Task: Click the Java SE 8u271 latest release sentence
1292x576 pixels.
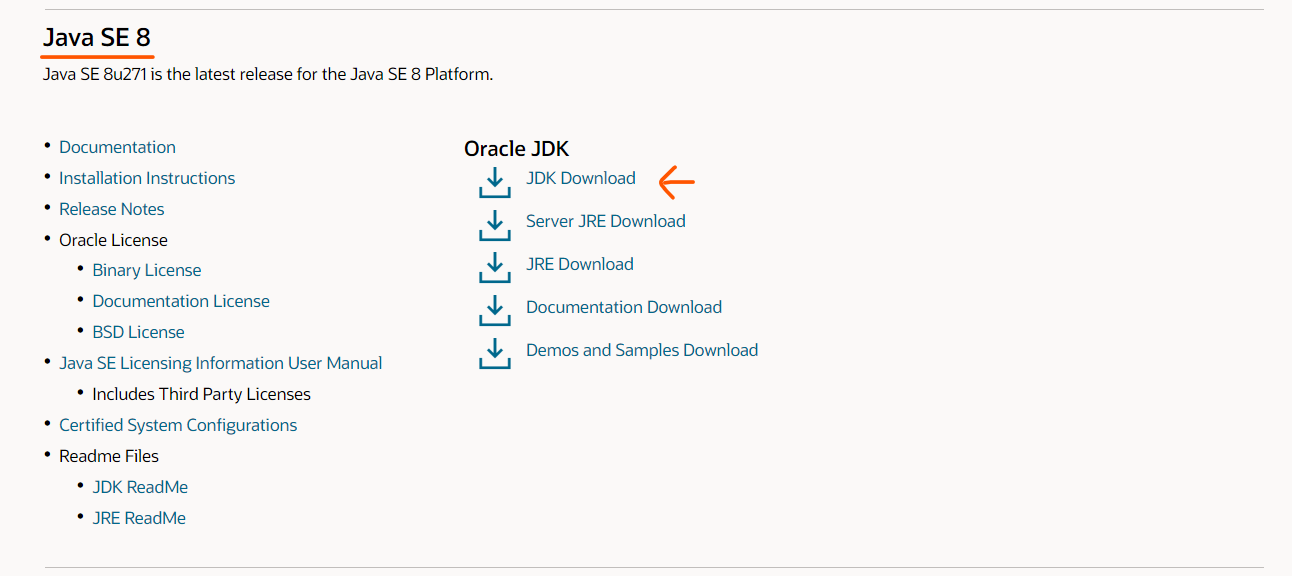Action: pos(268,74)
